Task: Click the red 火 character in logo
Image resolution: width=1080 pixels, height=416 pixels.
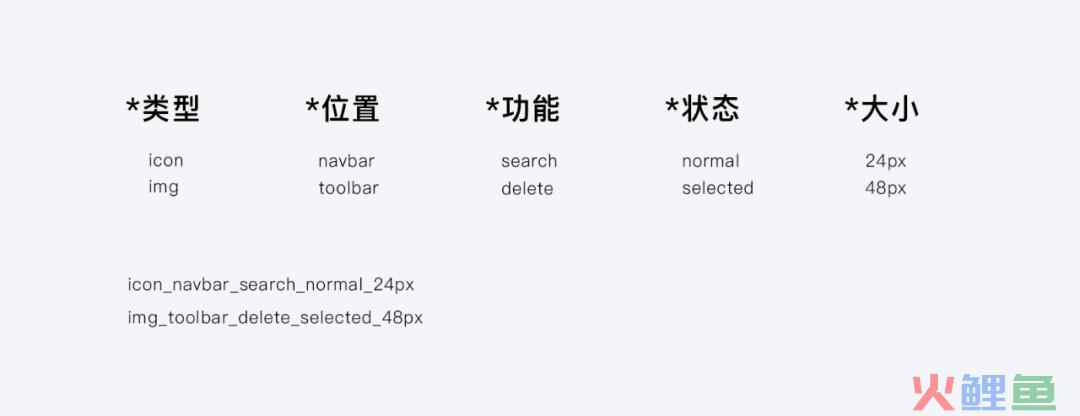Action: (x=934, y=393)
